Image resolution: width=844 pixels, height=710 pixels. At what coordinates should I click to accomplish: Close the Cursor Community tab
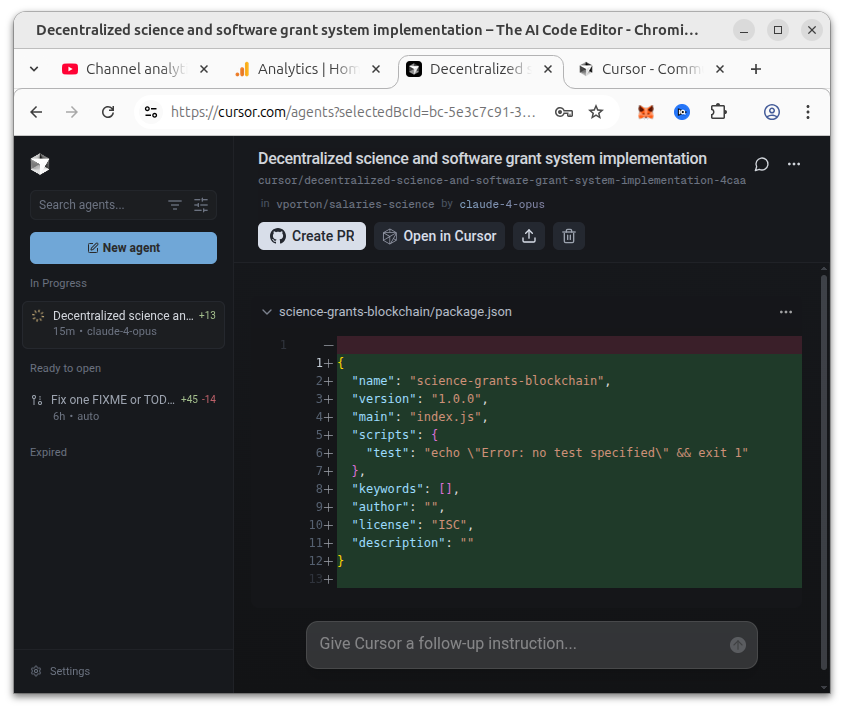tap(720, 69)
